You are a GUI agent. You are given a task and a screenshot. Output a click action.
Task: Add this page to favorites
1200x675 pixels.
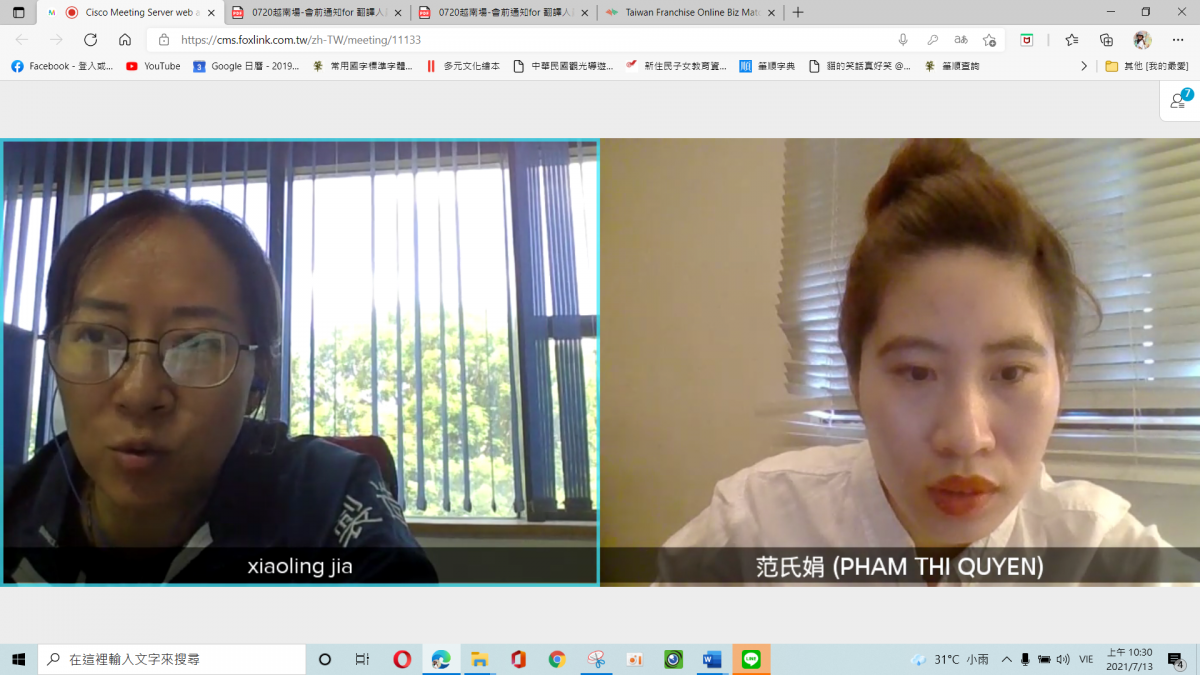(989, 40)
